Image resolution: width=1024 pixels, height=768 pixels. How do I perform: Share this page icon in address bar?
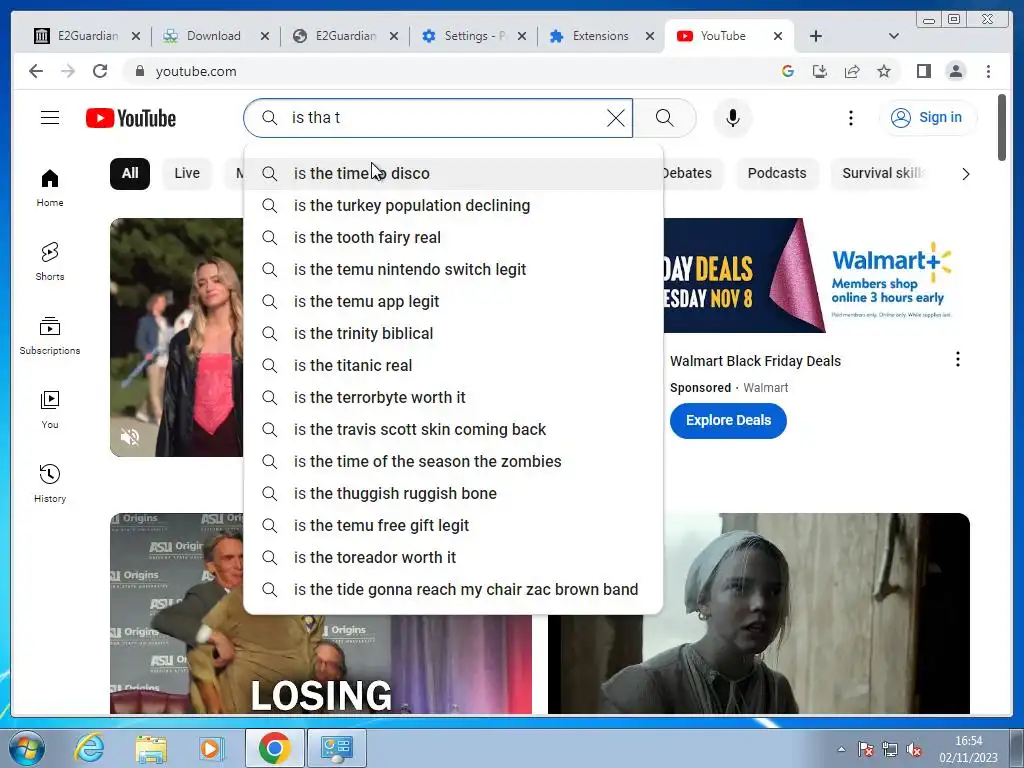click(x=852, y=71)
